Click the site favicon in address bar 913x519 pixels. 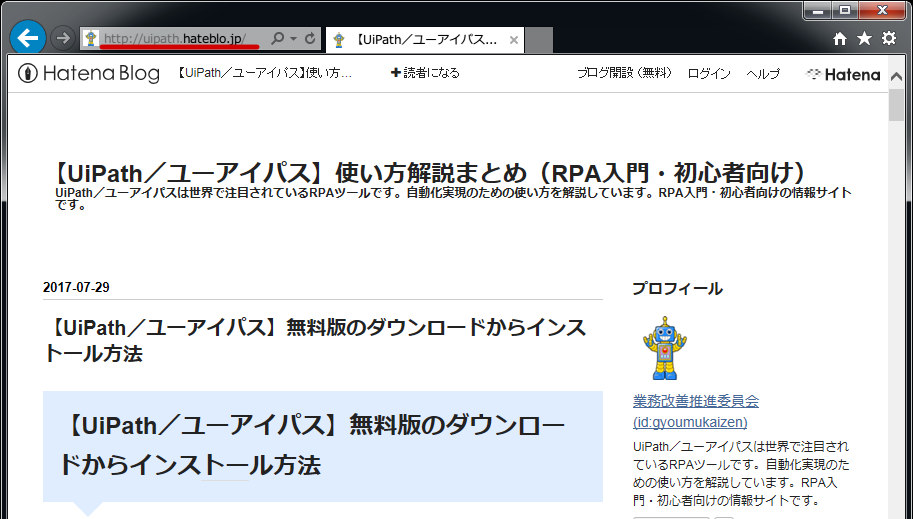(91, 39)
